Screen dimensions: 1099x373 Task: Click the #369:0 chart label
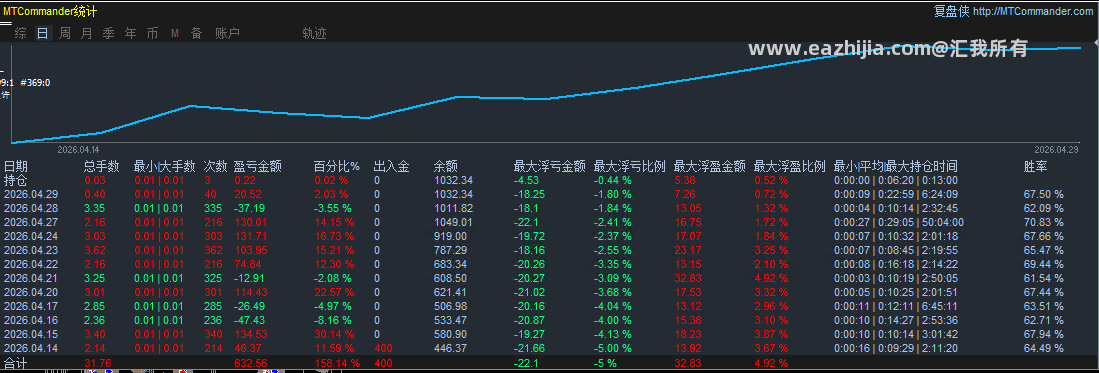point(35,83)
